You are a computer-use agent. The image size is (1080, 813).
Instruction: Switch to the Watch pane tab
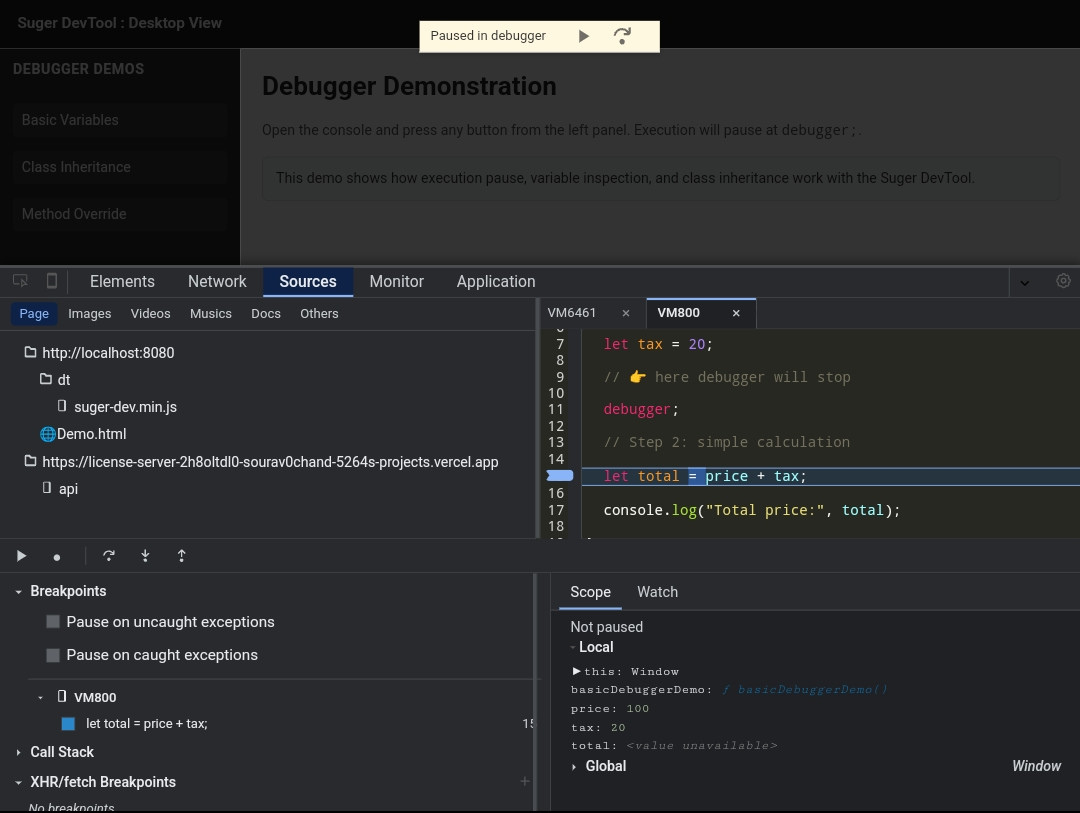[657, 592]
